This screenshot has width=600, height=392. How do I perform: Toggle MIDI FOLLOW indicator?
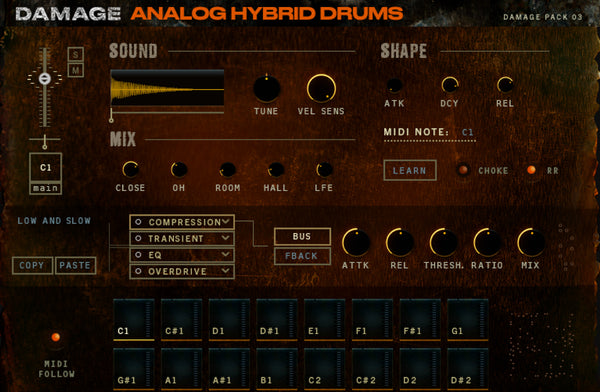55,337
